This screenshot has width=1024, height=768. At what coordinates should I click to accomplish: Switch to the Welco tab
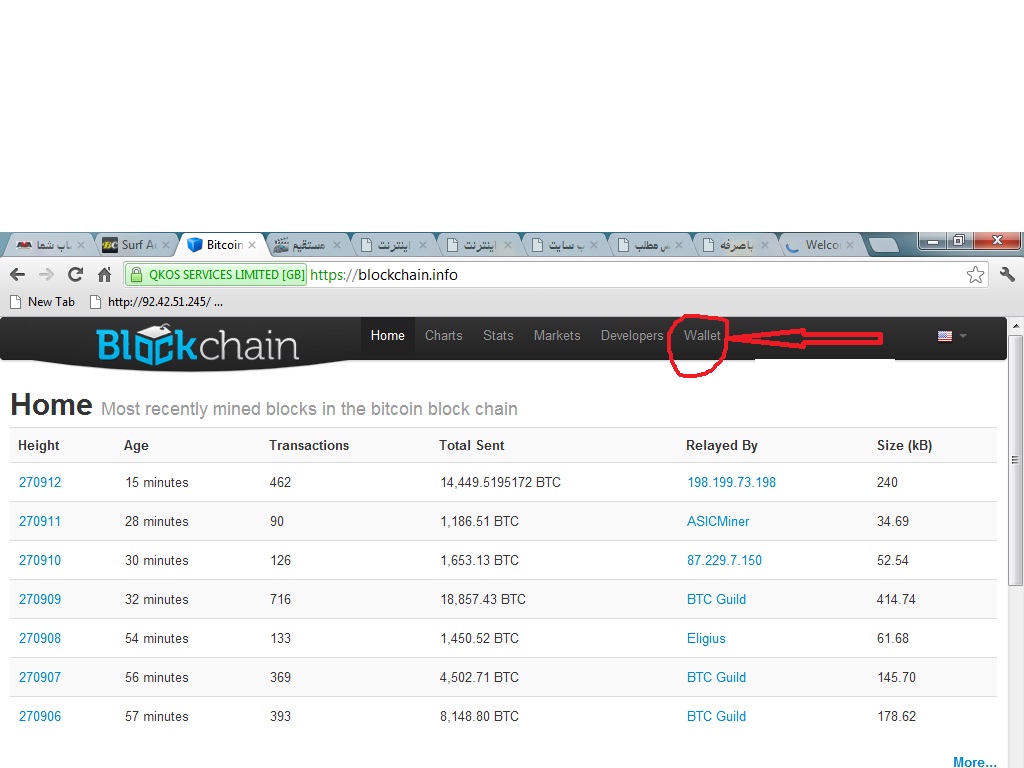point(821,245)
